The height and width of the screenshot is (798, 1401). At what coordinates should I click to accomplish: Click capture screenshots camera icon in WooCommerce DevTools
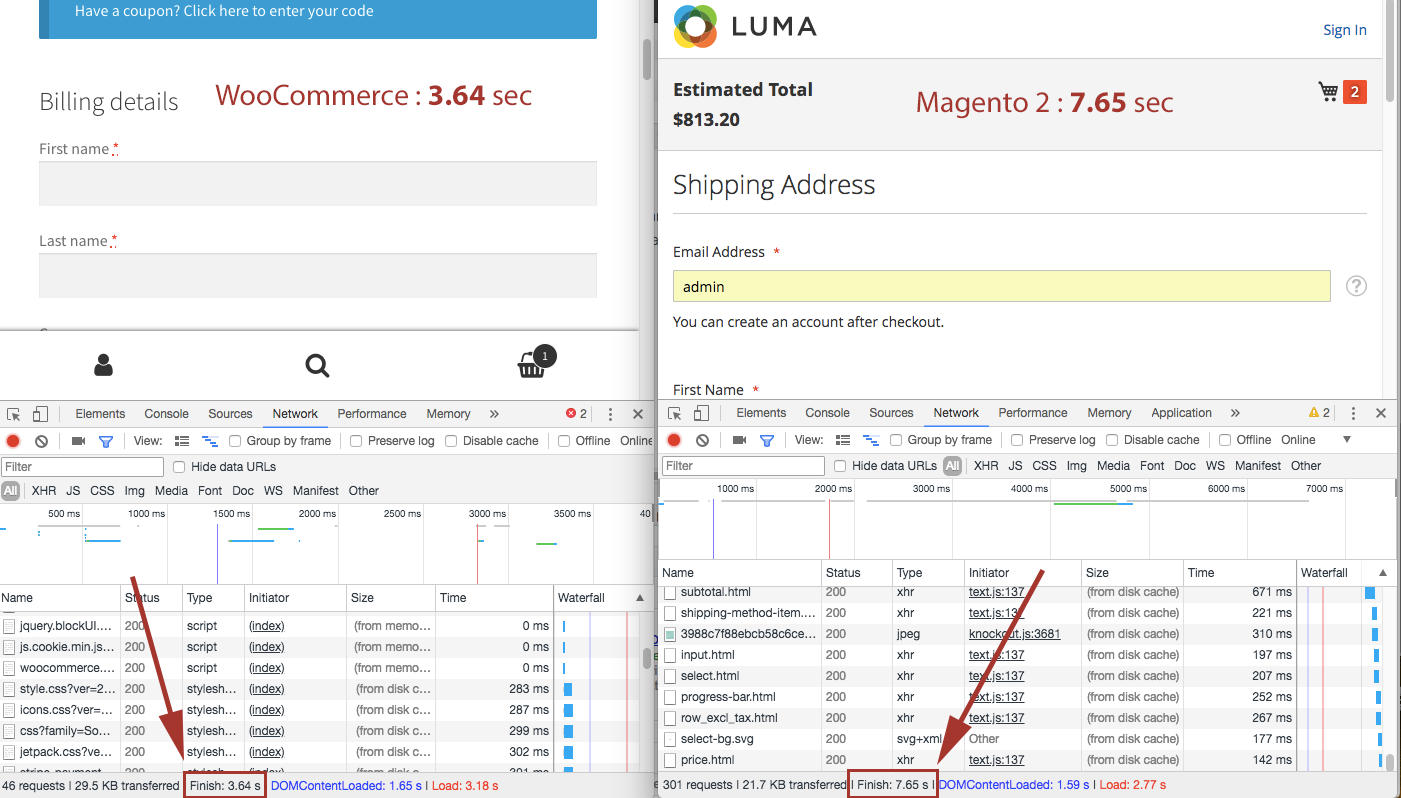click(x=78, y=441)
